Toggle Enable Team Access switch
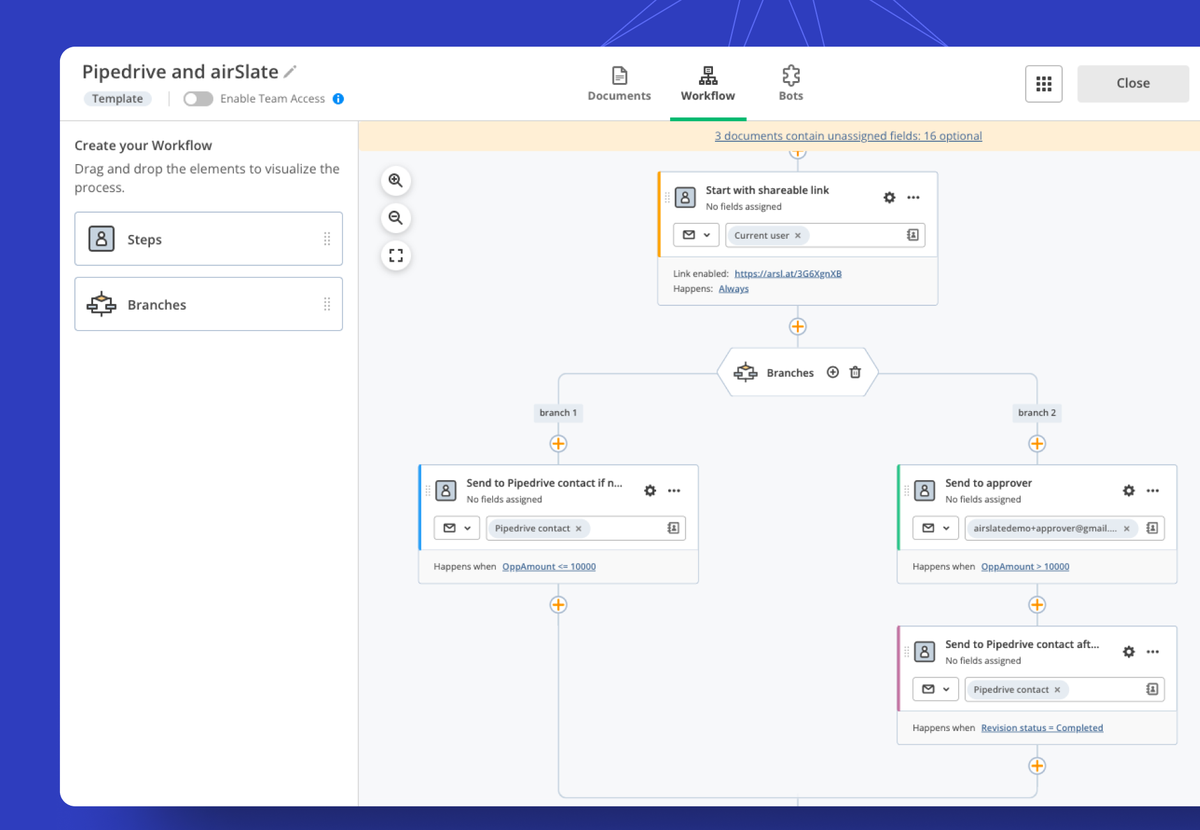This screenshot has height=830, width=1200. (x=198, y=99)
